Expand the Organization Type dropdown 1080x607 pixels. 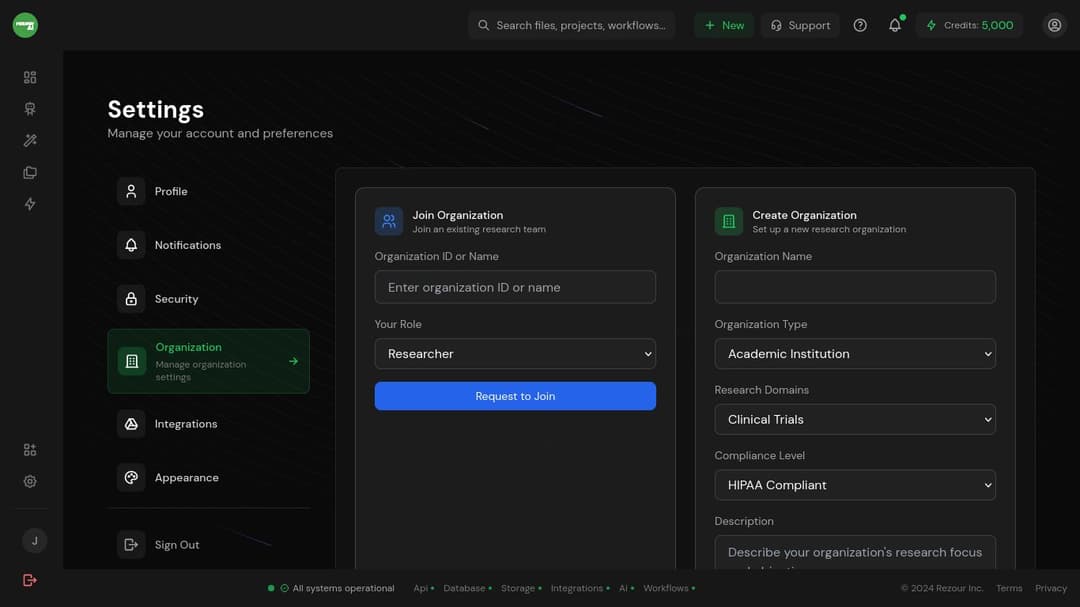855,354
